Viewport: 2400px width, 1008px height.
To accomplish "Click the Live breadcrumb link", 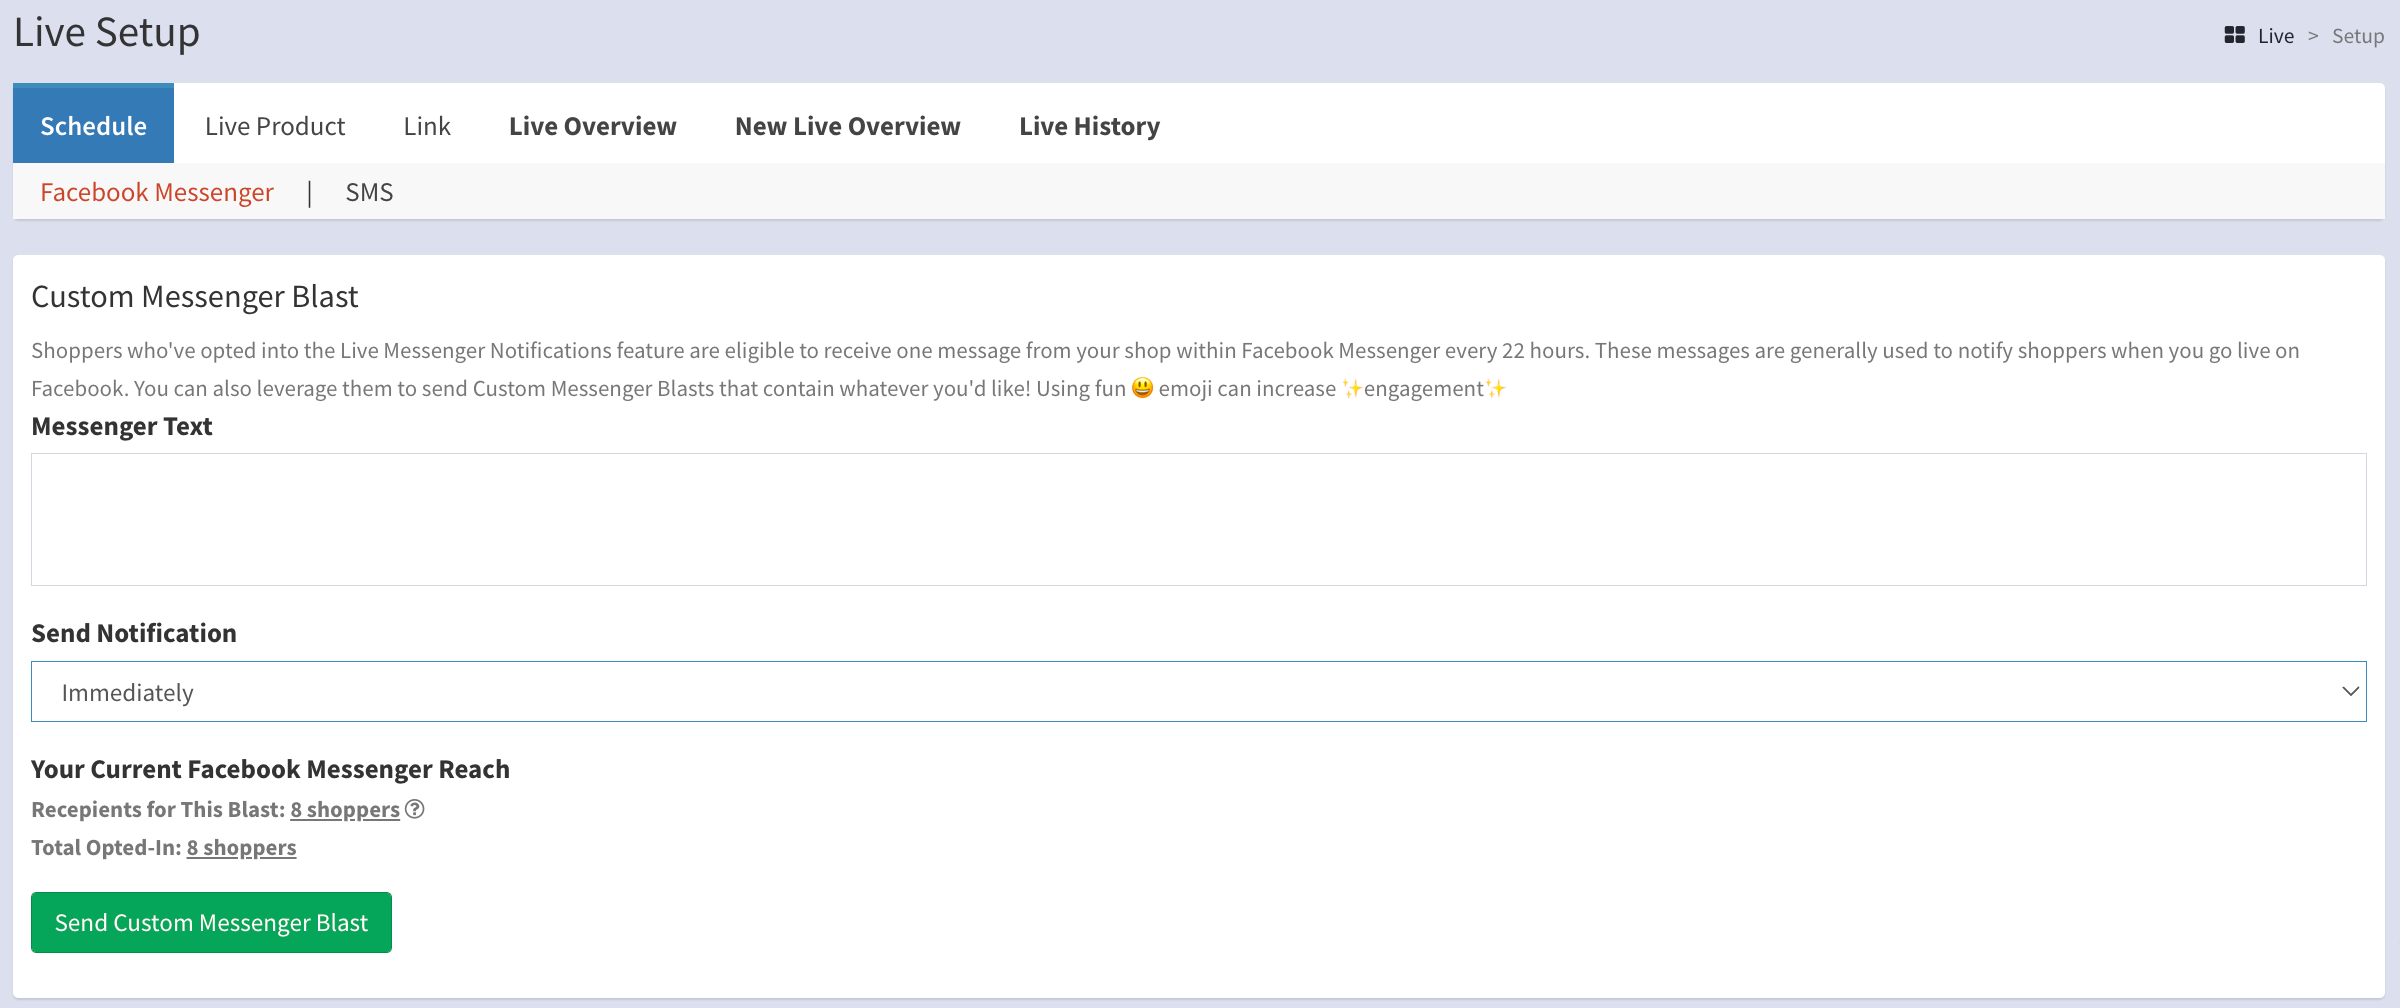I will coord(2275,36).
